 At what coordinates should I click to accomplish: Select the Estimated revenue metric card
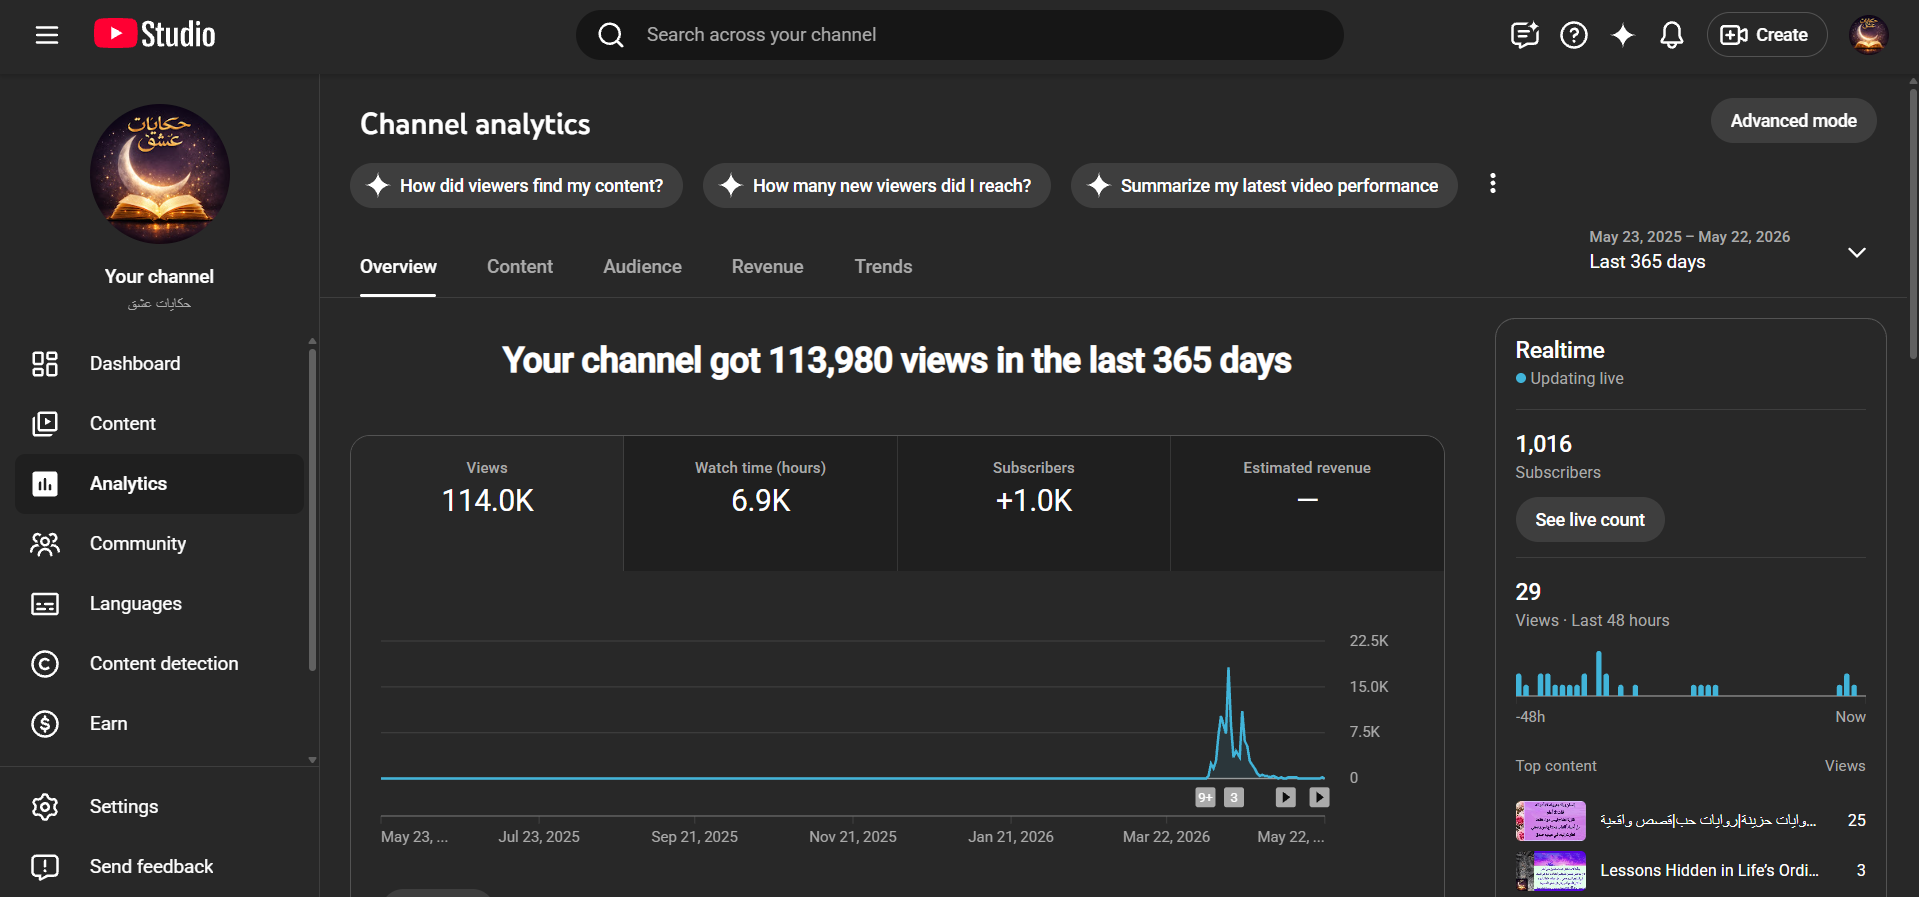coord(1307,503)
